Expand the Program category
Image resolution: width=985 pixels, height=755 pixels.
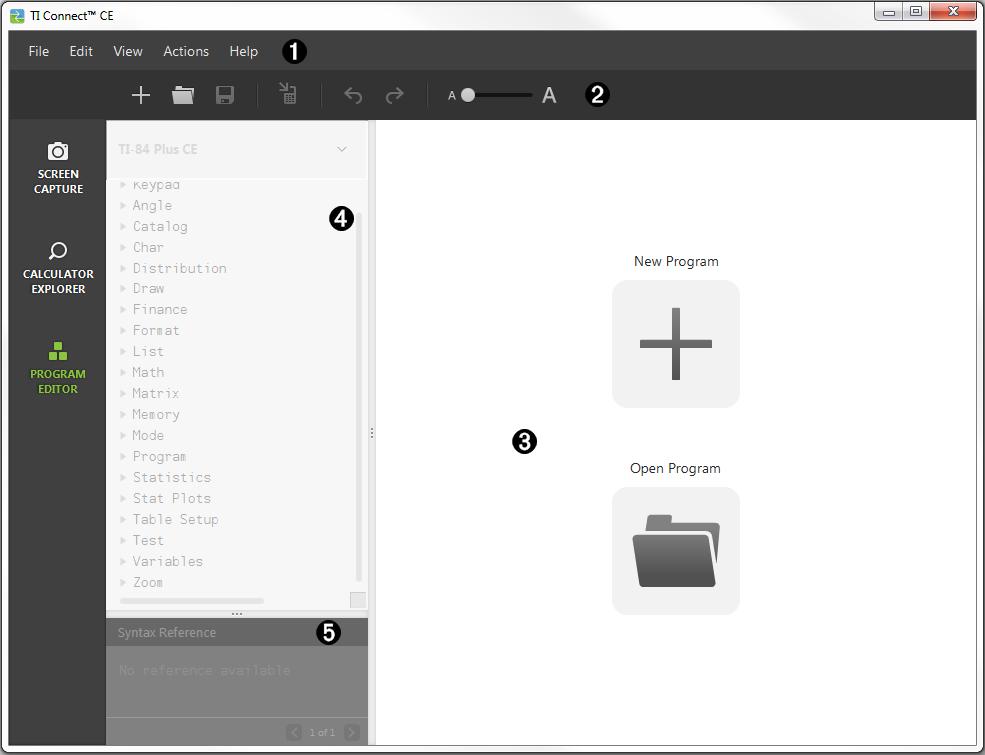123,457
